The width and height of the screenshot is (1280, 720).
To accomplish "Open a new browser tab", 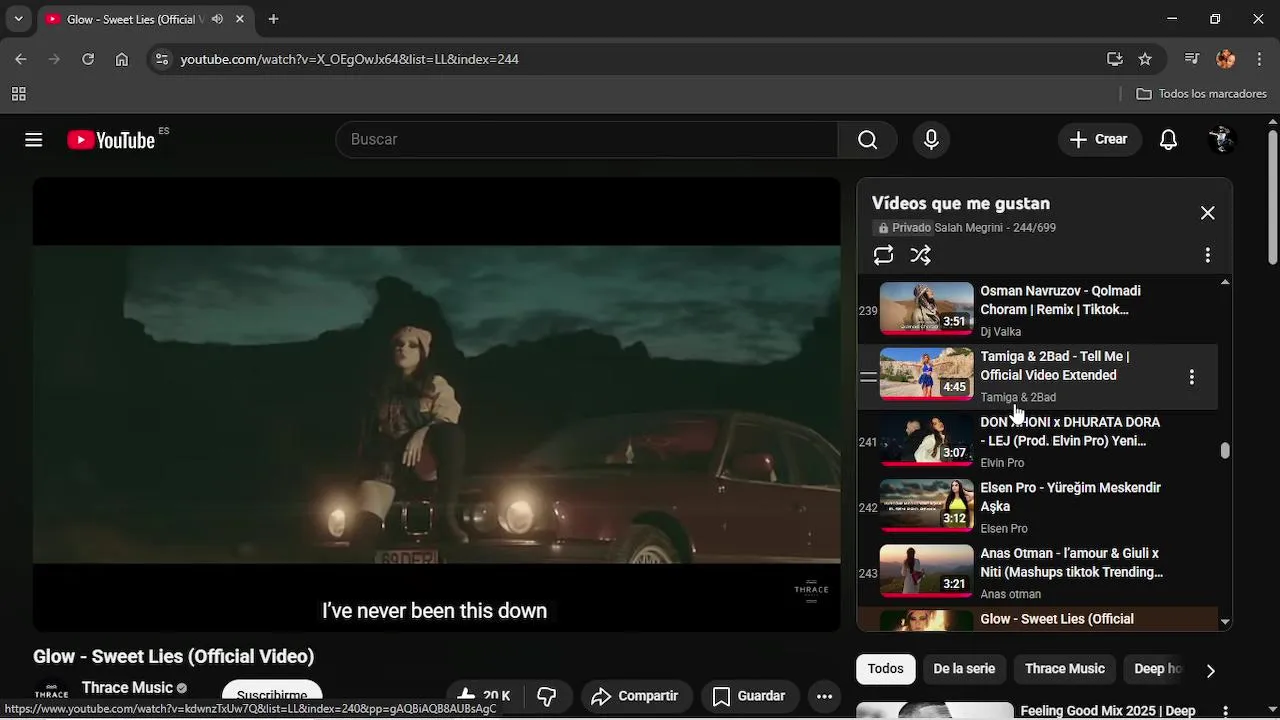I will tap(273, 19).
